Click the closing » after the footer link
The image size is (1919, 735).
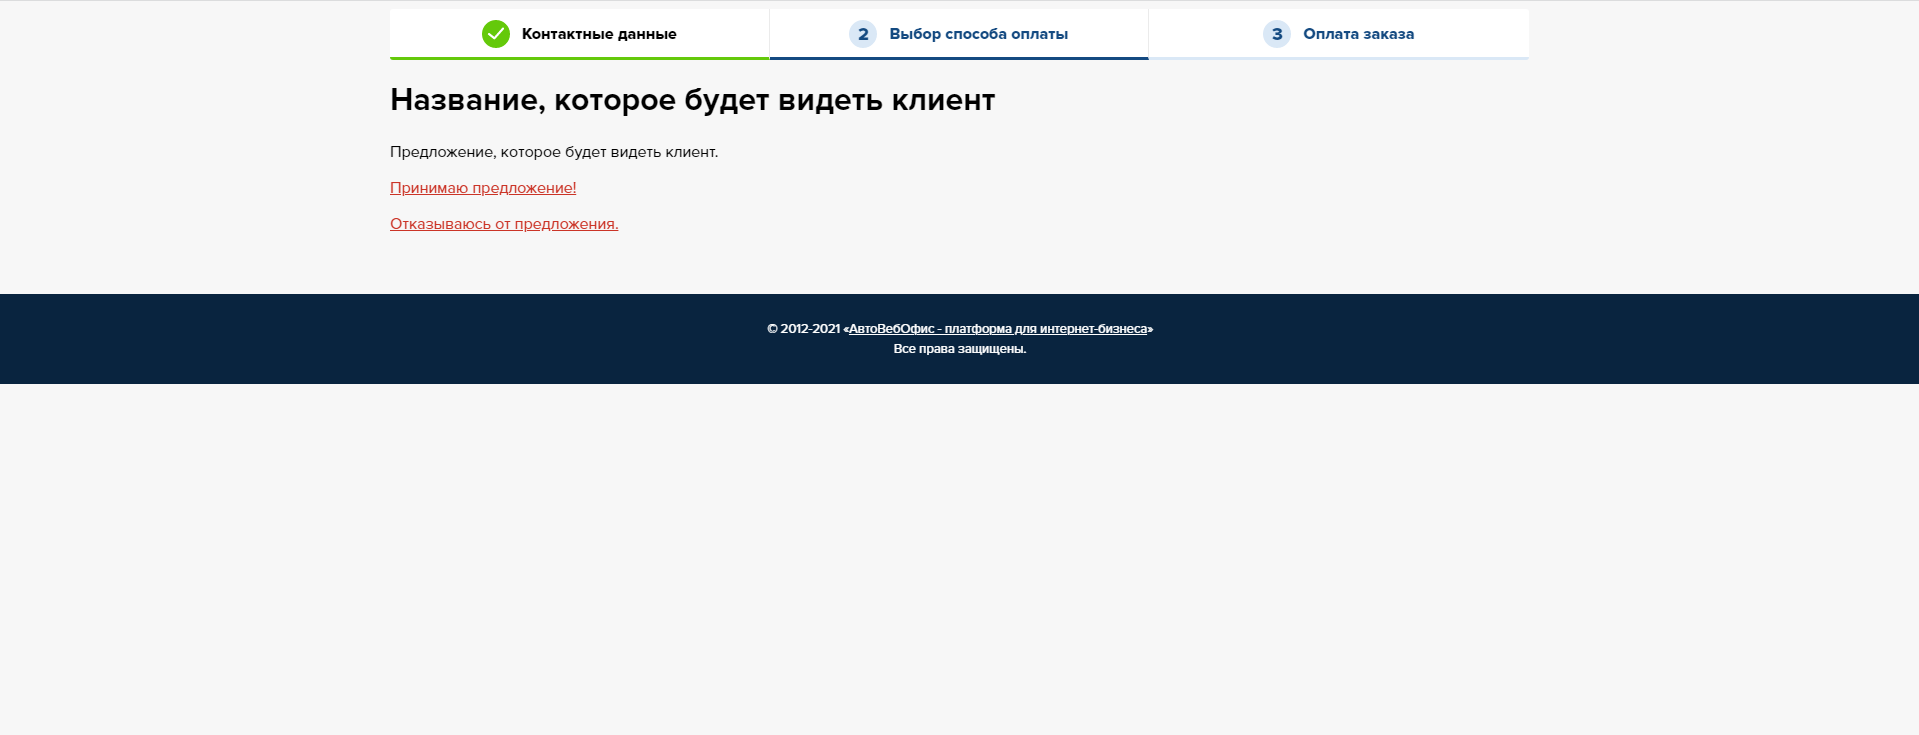[x=1150, y=329]
